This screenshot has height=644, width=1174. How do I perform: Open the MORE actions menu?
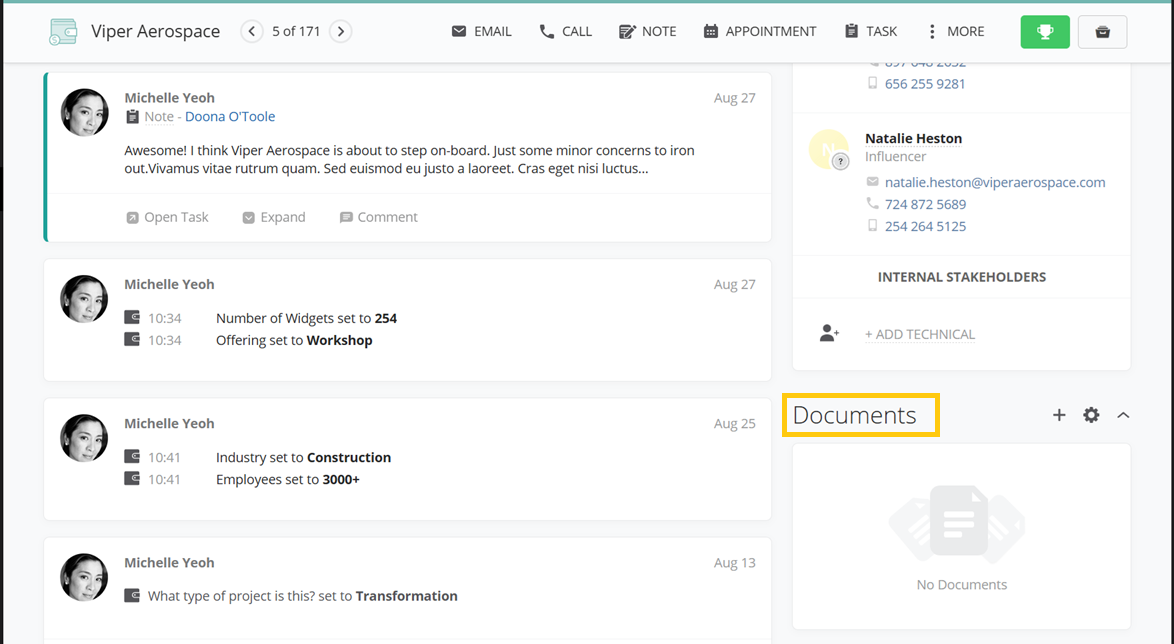(954, 32)
